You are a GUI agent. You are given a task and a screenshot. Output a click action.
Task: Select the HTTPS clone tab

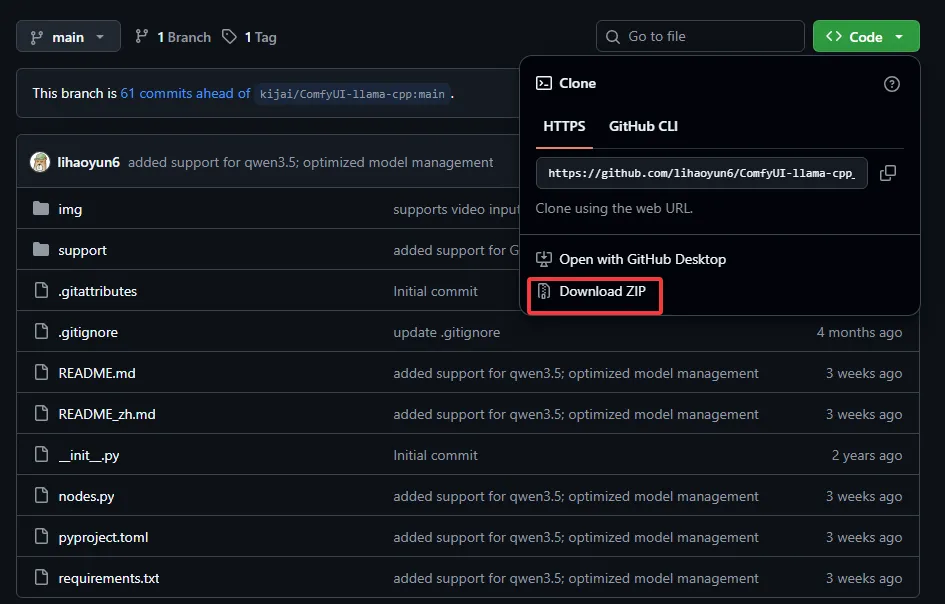pyautogui.click(x=564, y=126)
